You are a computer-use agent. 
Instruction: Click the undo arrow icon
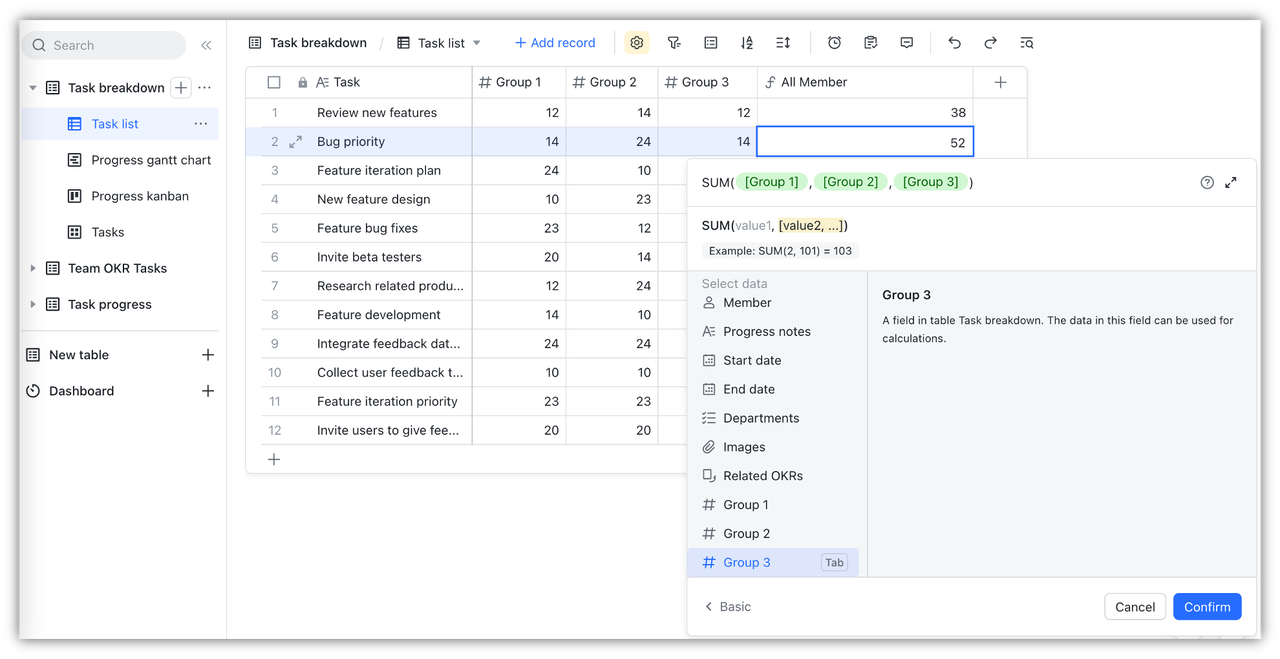954,43
